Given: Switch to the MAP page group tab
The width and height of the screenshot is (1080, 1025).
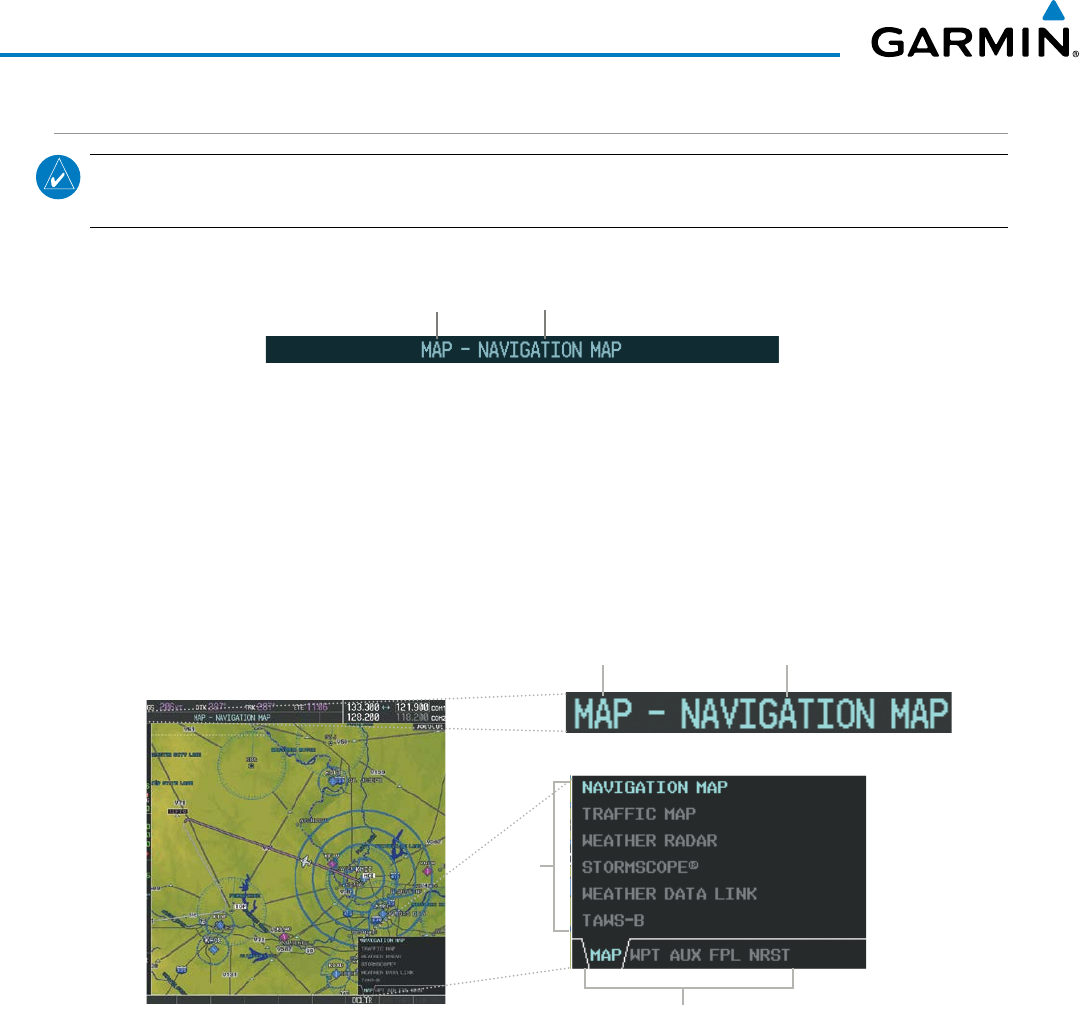Looking at the screenshot, I should tap(605, 955).
